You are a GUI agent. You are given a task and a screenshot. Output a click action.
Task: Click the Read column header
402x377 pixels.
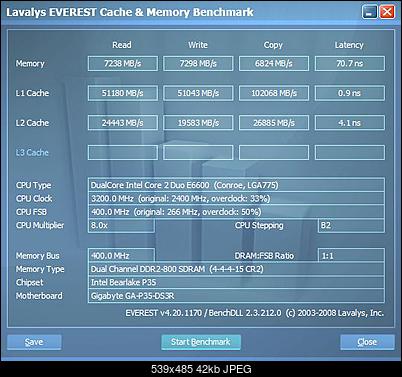point(122,45)
